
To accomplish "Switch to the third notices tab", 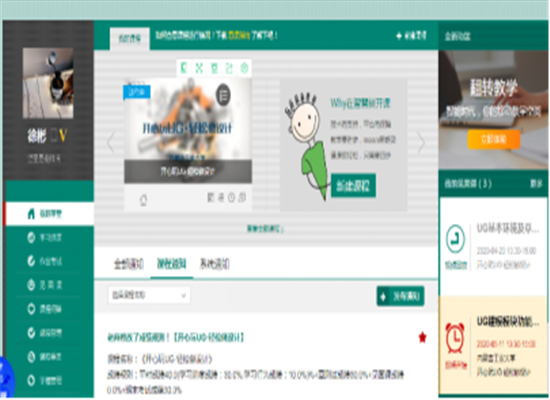I will point(214,264).
